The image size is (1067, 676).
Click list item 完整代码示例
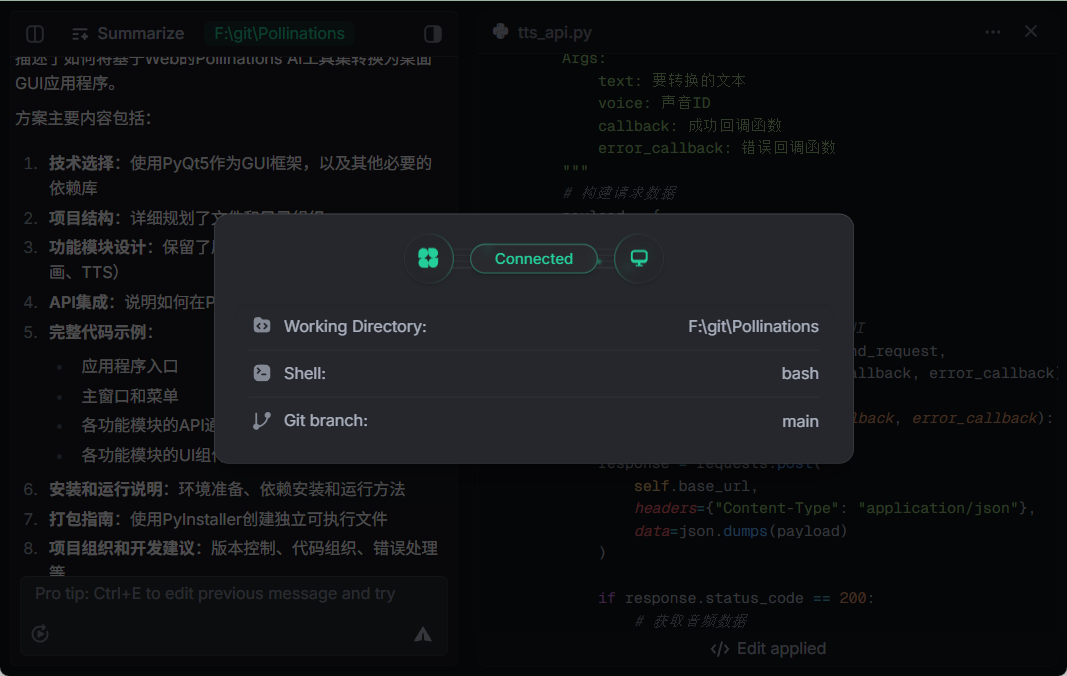pyautogui.click(x=101, y=332)
